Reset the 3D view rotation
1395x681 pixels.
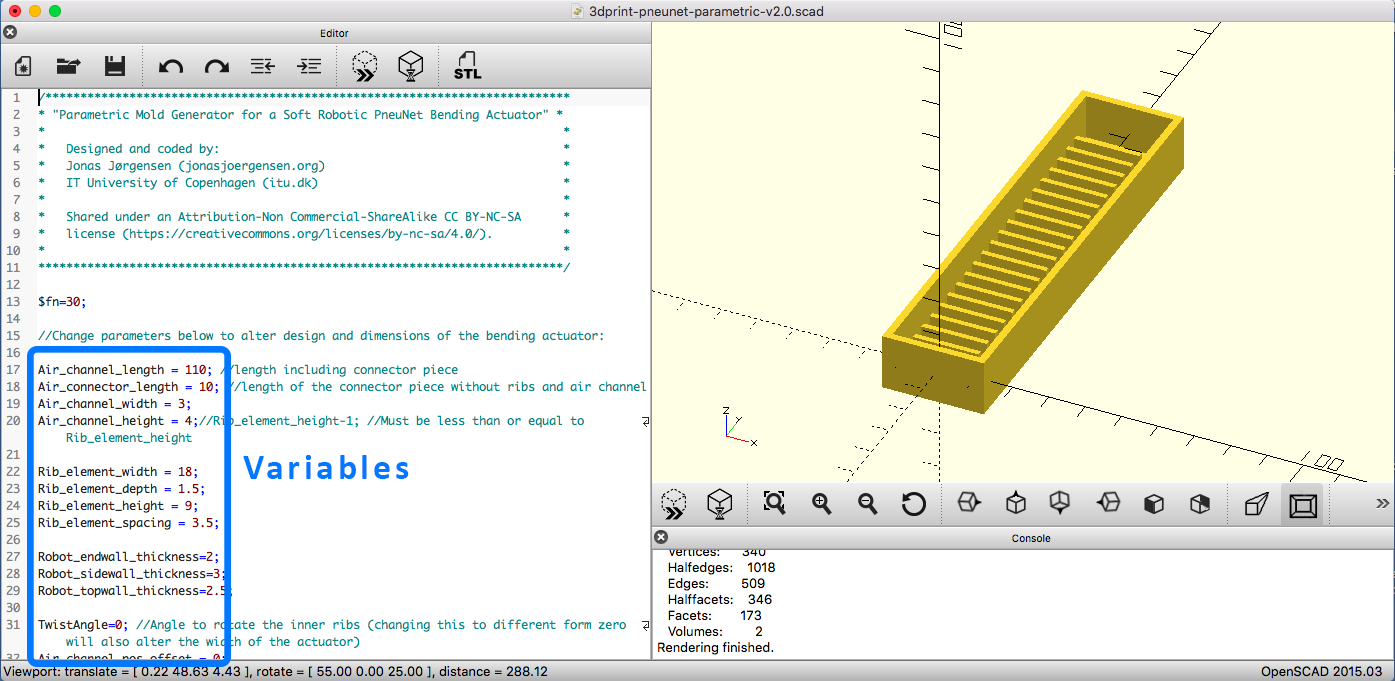point(914,503)
